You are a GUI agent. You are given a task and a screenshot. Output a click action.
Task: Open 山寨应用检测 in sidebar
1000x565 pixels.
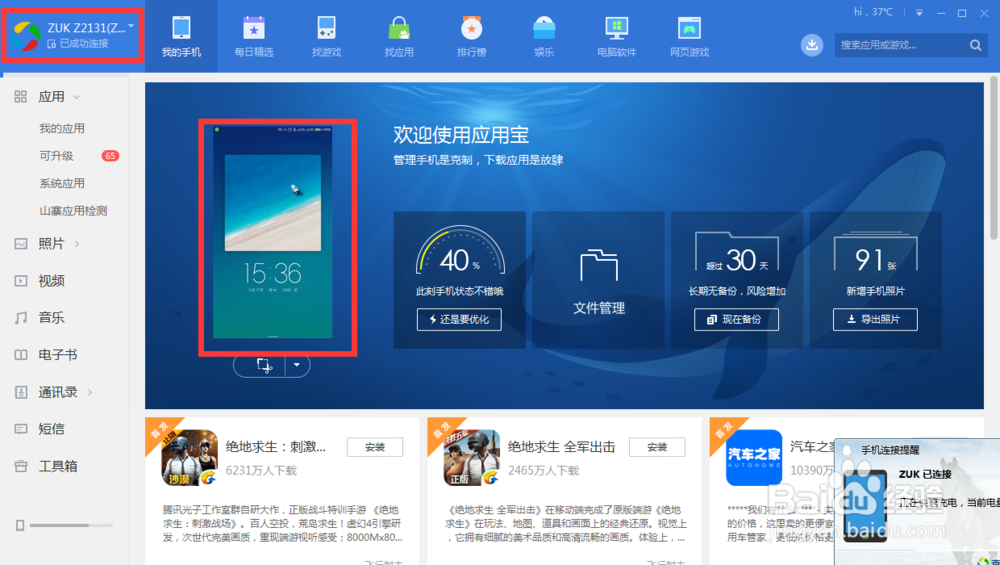[73, 210]
